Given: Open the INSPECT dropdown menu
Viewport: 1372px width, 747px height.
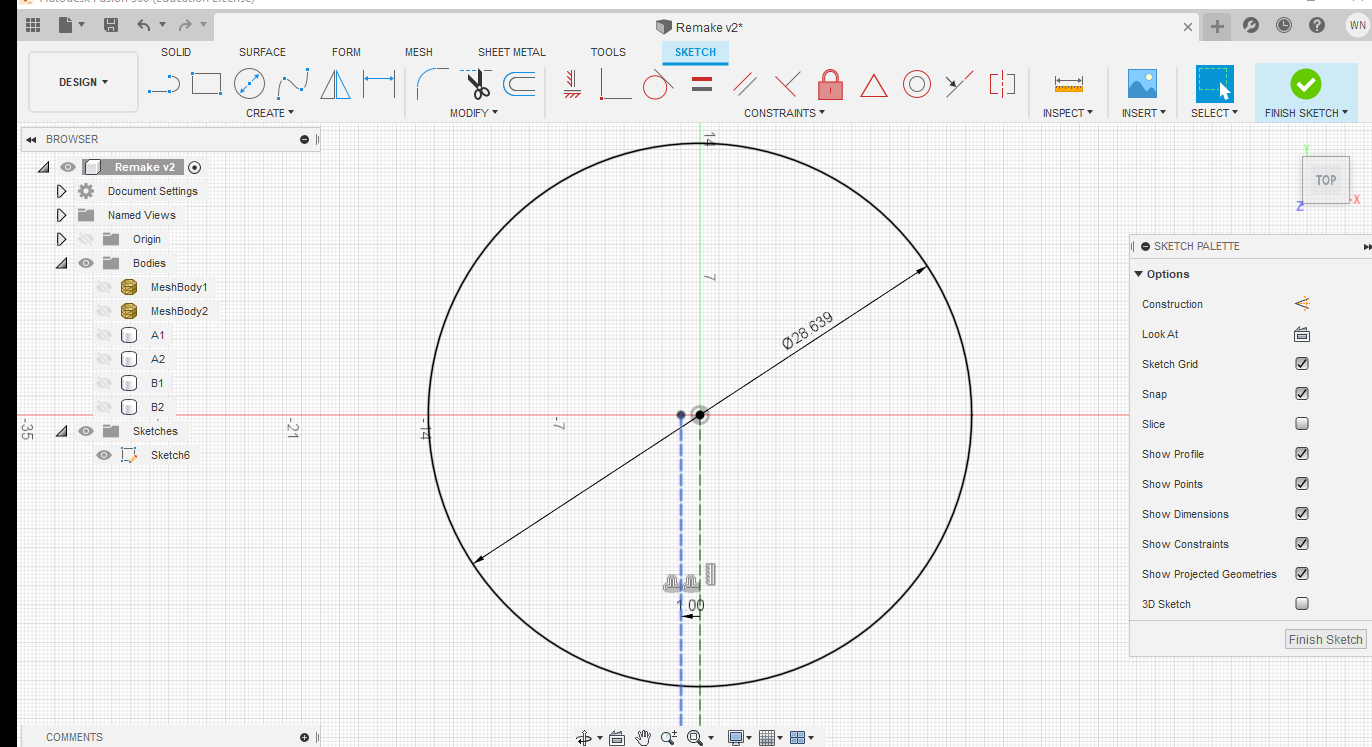Looking at the screenshot, I should point(1068,113).
